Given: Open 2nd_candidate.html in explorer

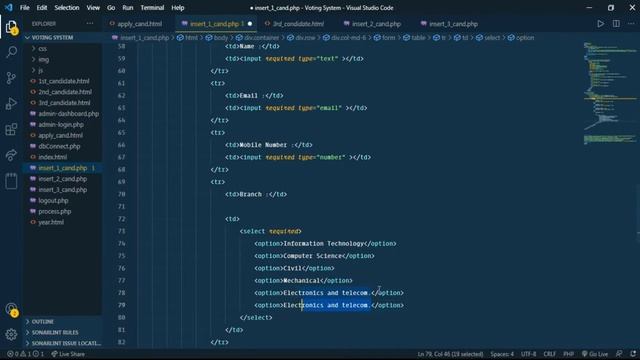Looking at the screenshot, I should click(65, 92).
